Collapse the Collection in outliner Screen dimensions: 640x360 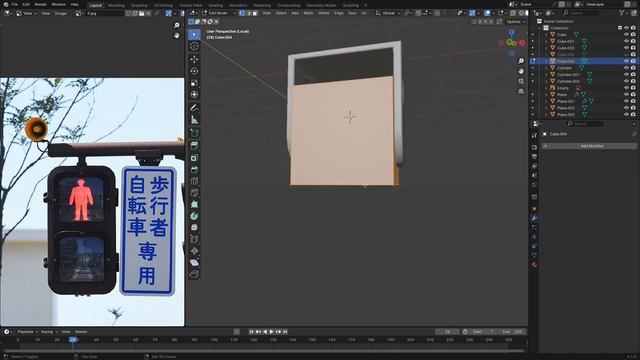click(x=540, y=28)
